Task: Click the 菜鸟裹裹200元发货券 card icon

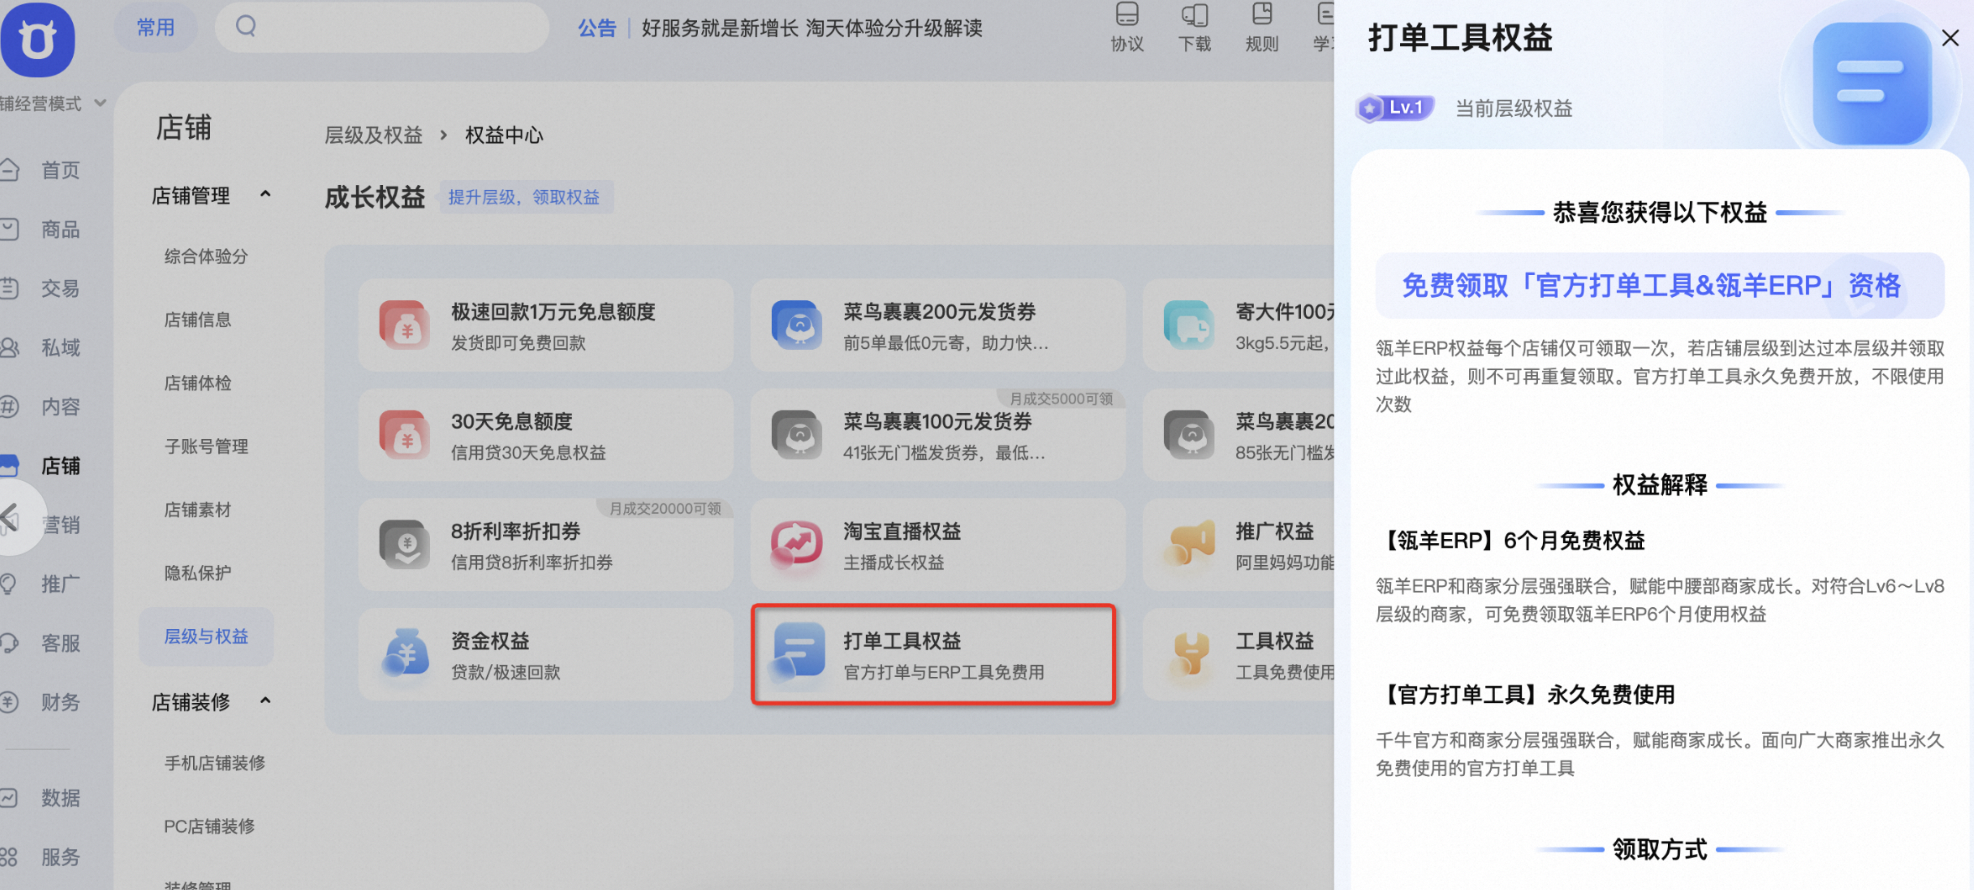Action: pyautogui.click(x=797, y=325)
